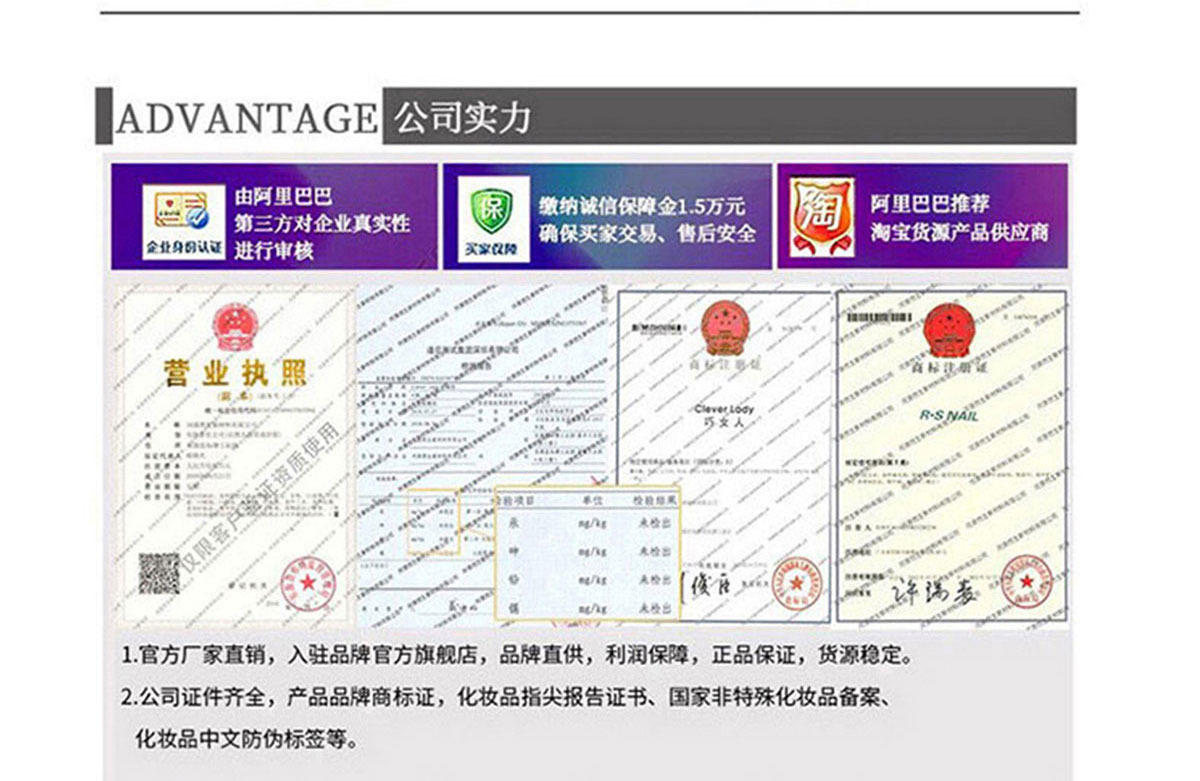The width and height of the screenshot is (1200, 781).
Task: Click the 汞 row in the test table
Action: tap(588, 523)
